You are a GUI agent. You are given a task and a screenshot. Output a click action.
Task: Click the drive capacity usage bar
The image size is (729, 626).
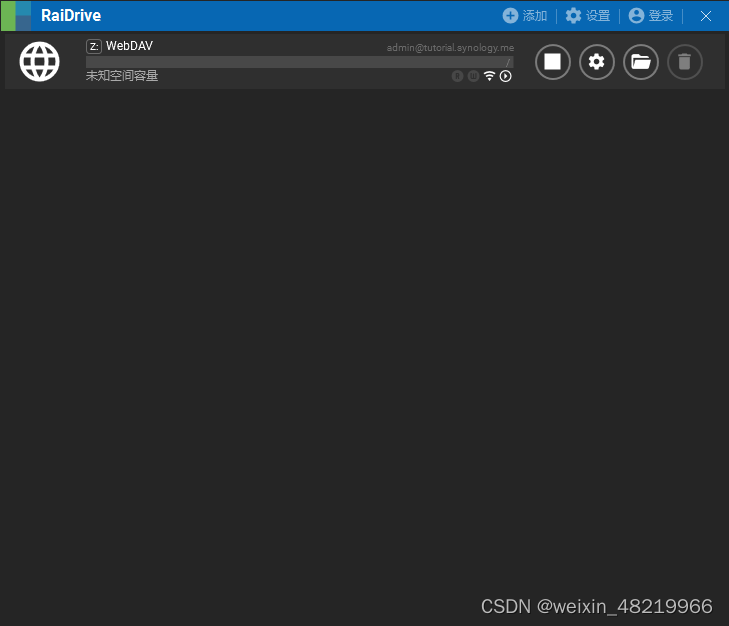(x=299, y=62)
